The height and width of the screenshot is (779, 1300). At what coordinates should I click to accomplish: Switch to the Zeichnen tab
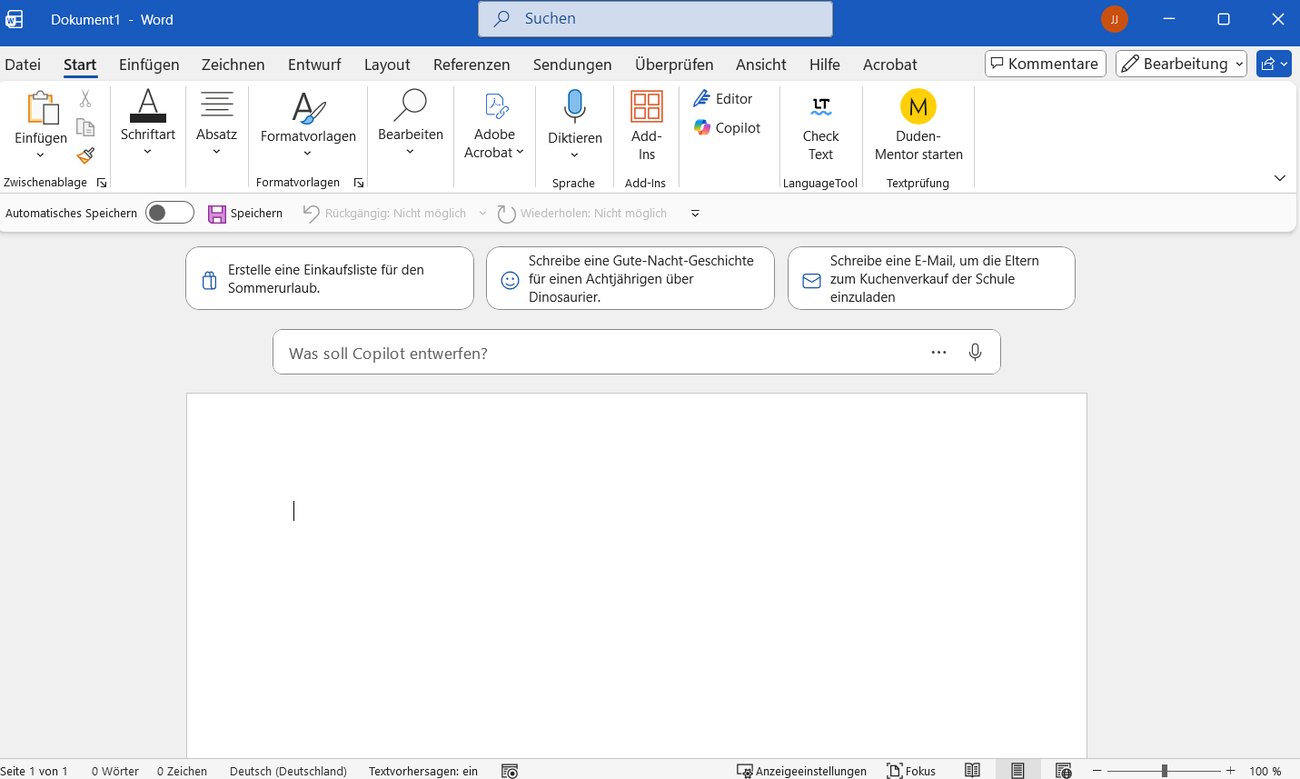[x=233, y=64]
